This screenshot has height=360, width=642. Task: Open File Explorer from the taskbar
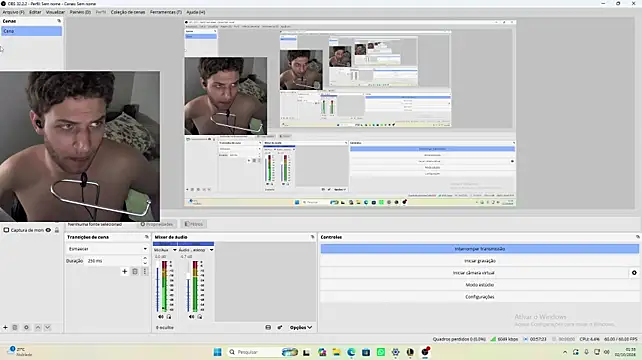(337, 352)
